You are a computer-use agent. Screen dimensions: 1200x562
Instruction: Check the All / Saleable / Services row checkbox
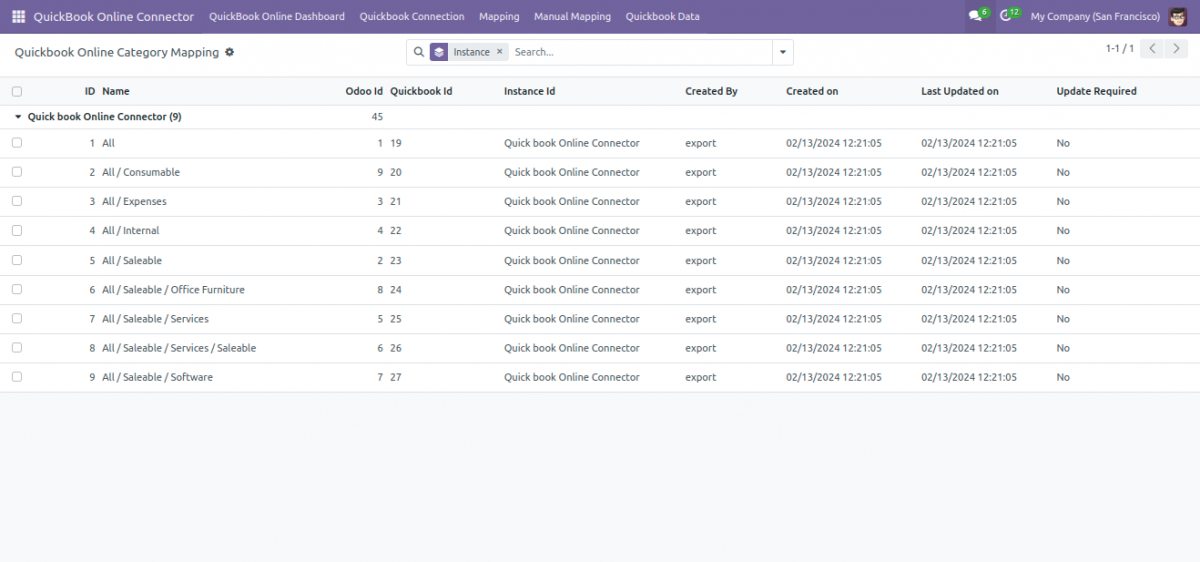[17, 318]
